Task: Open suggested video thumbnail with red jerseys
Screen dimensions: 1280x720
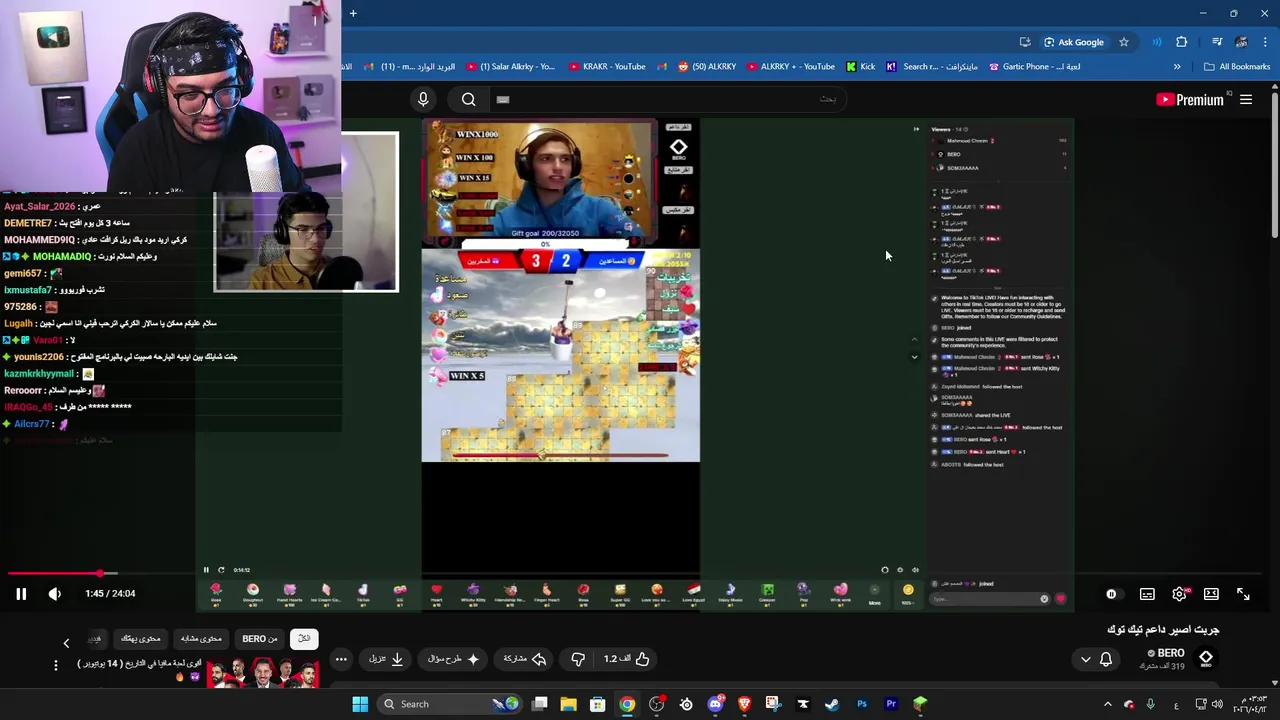Action: [x=263, y=673]
